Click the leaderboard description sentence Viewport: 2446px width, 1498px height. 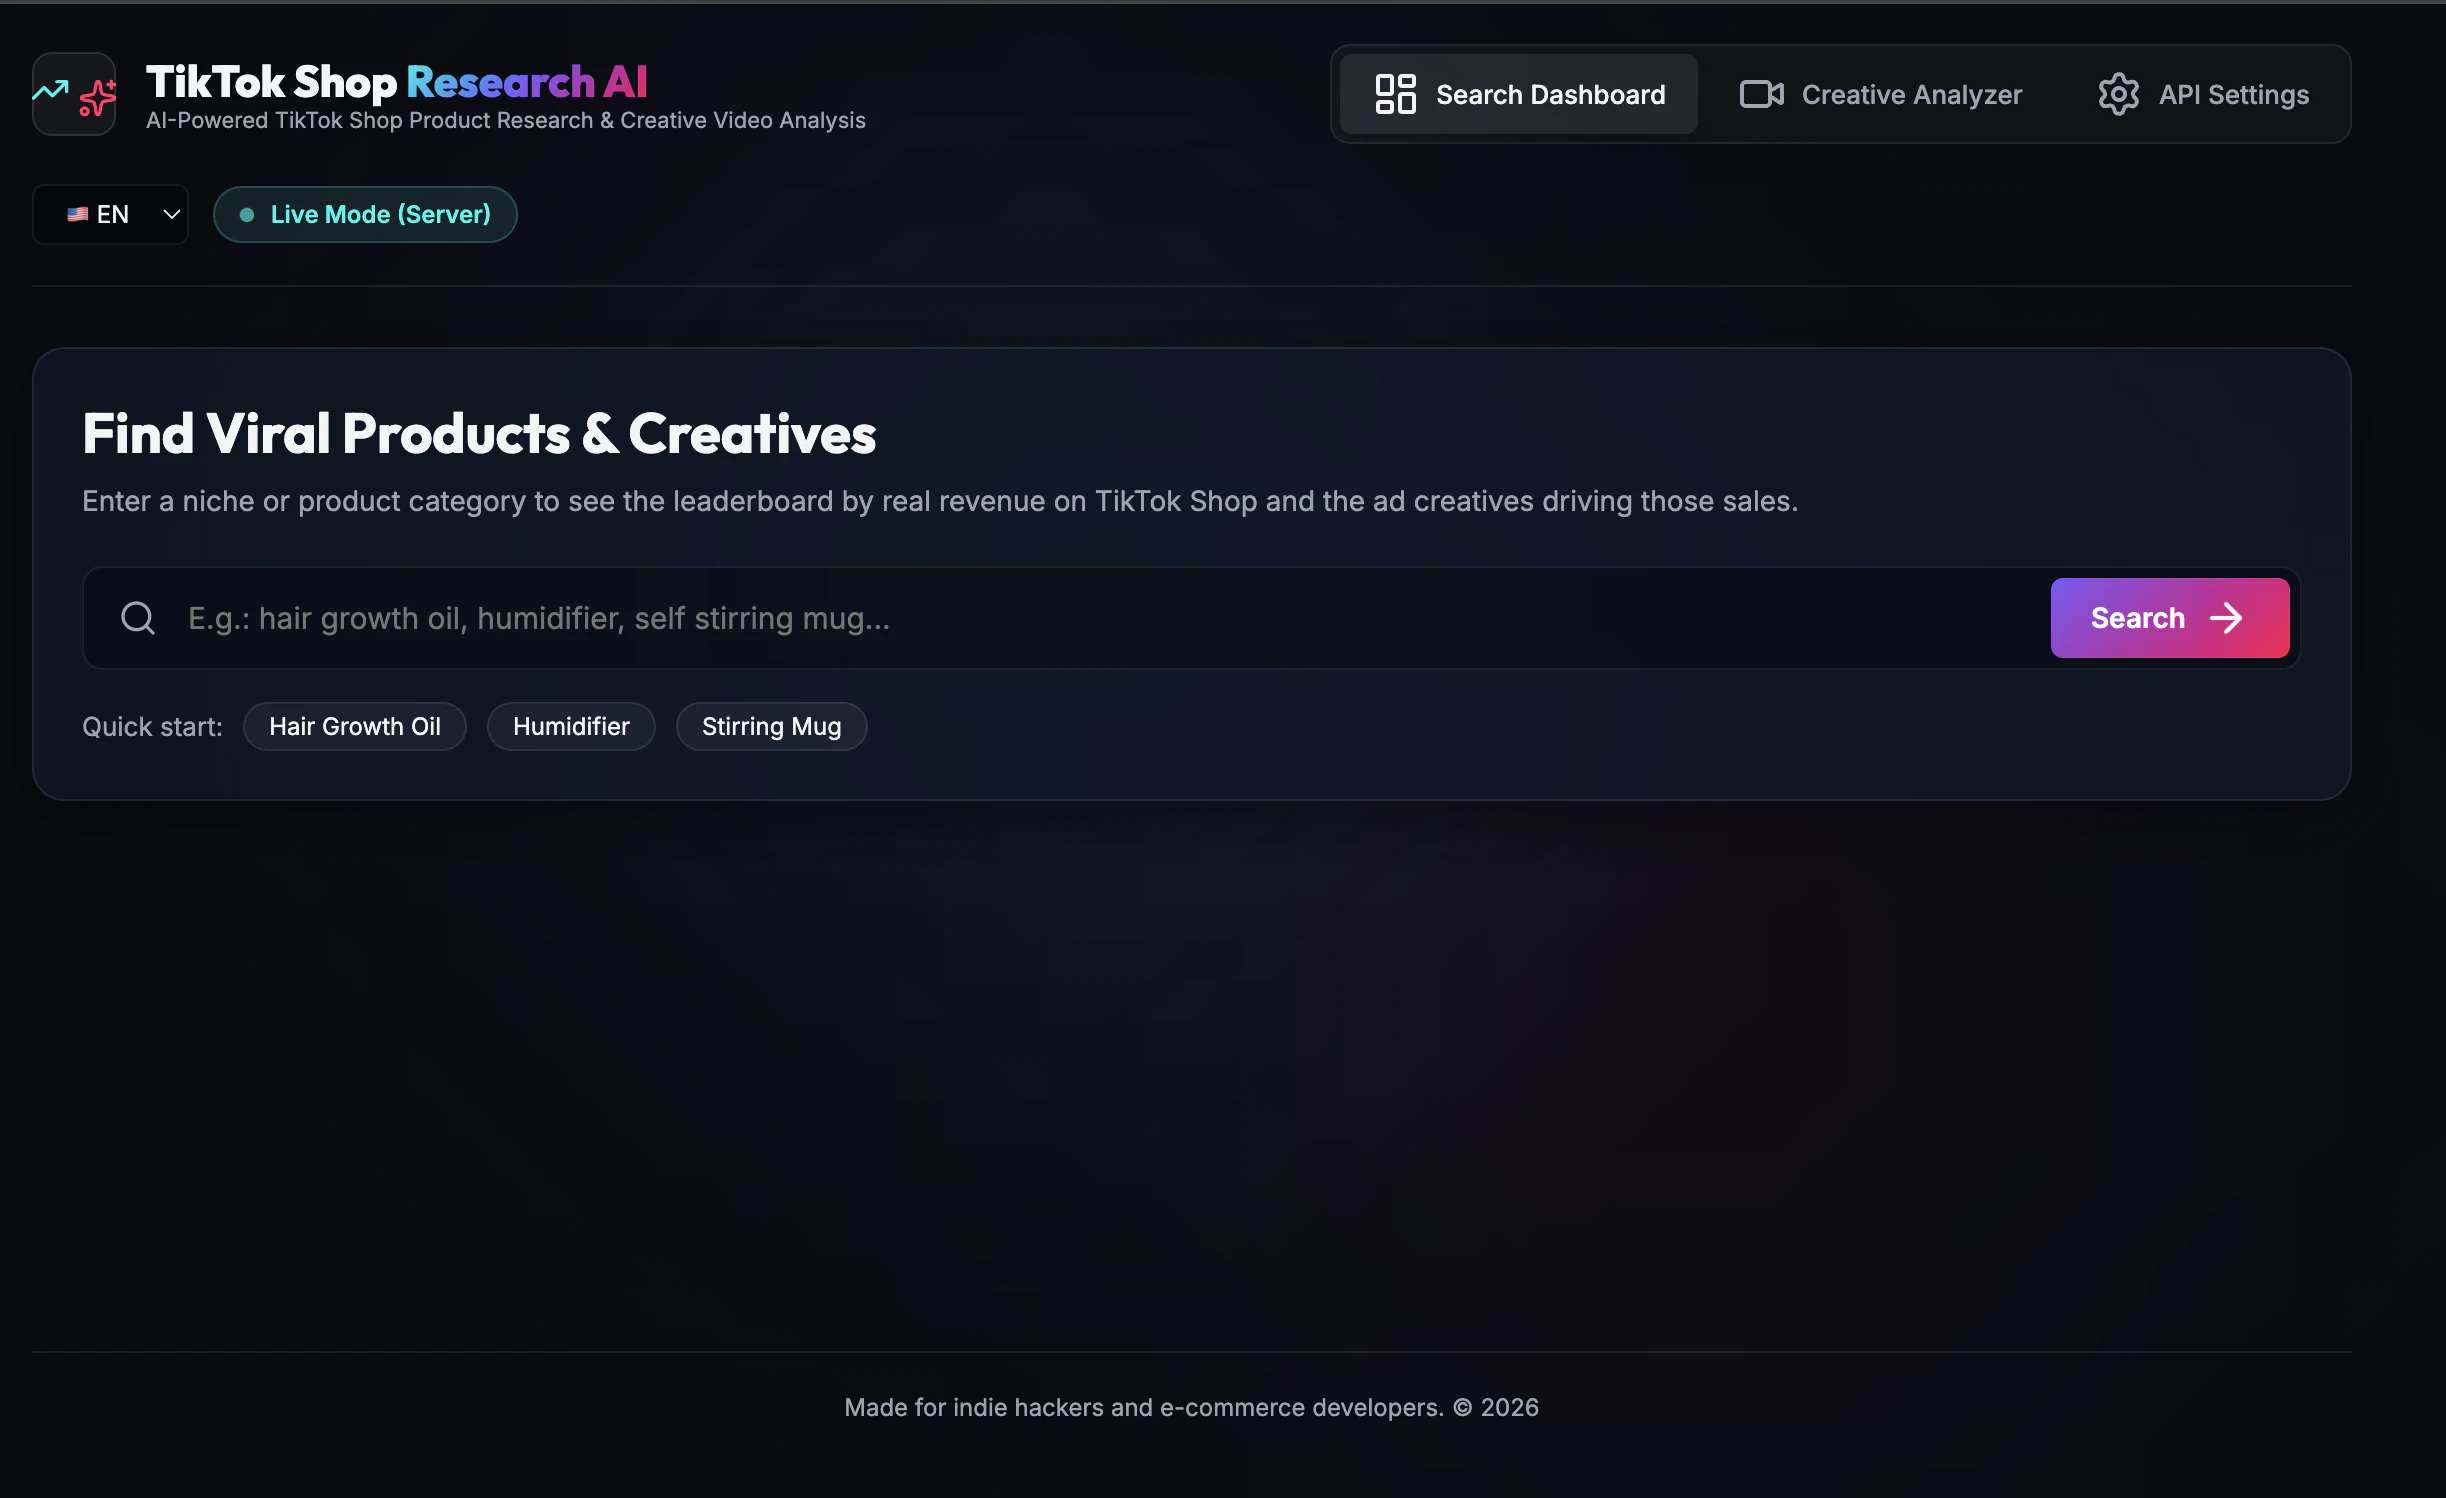click(940, 501)
